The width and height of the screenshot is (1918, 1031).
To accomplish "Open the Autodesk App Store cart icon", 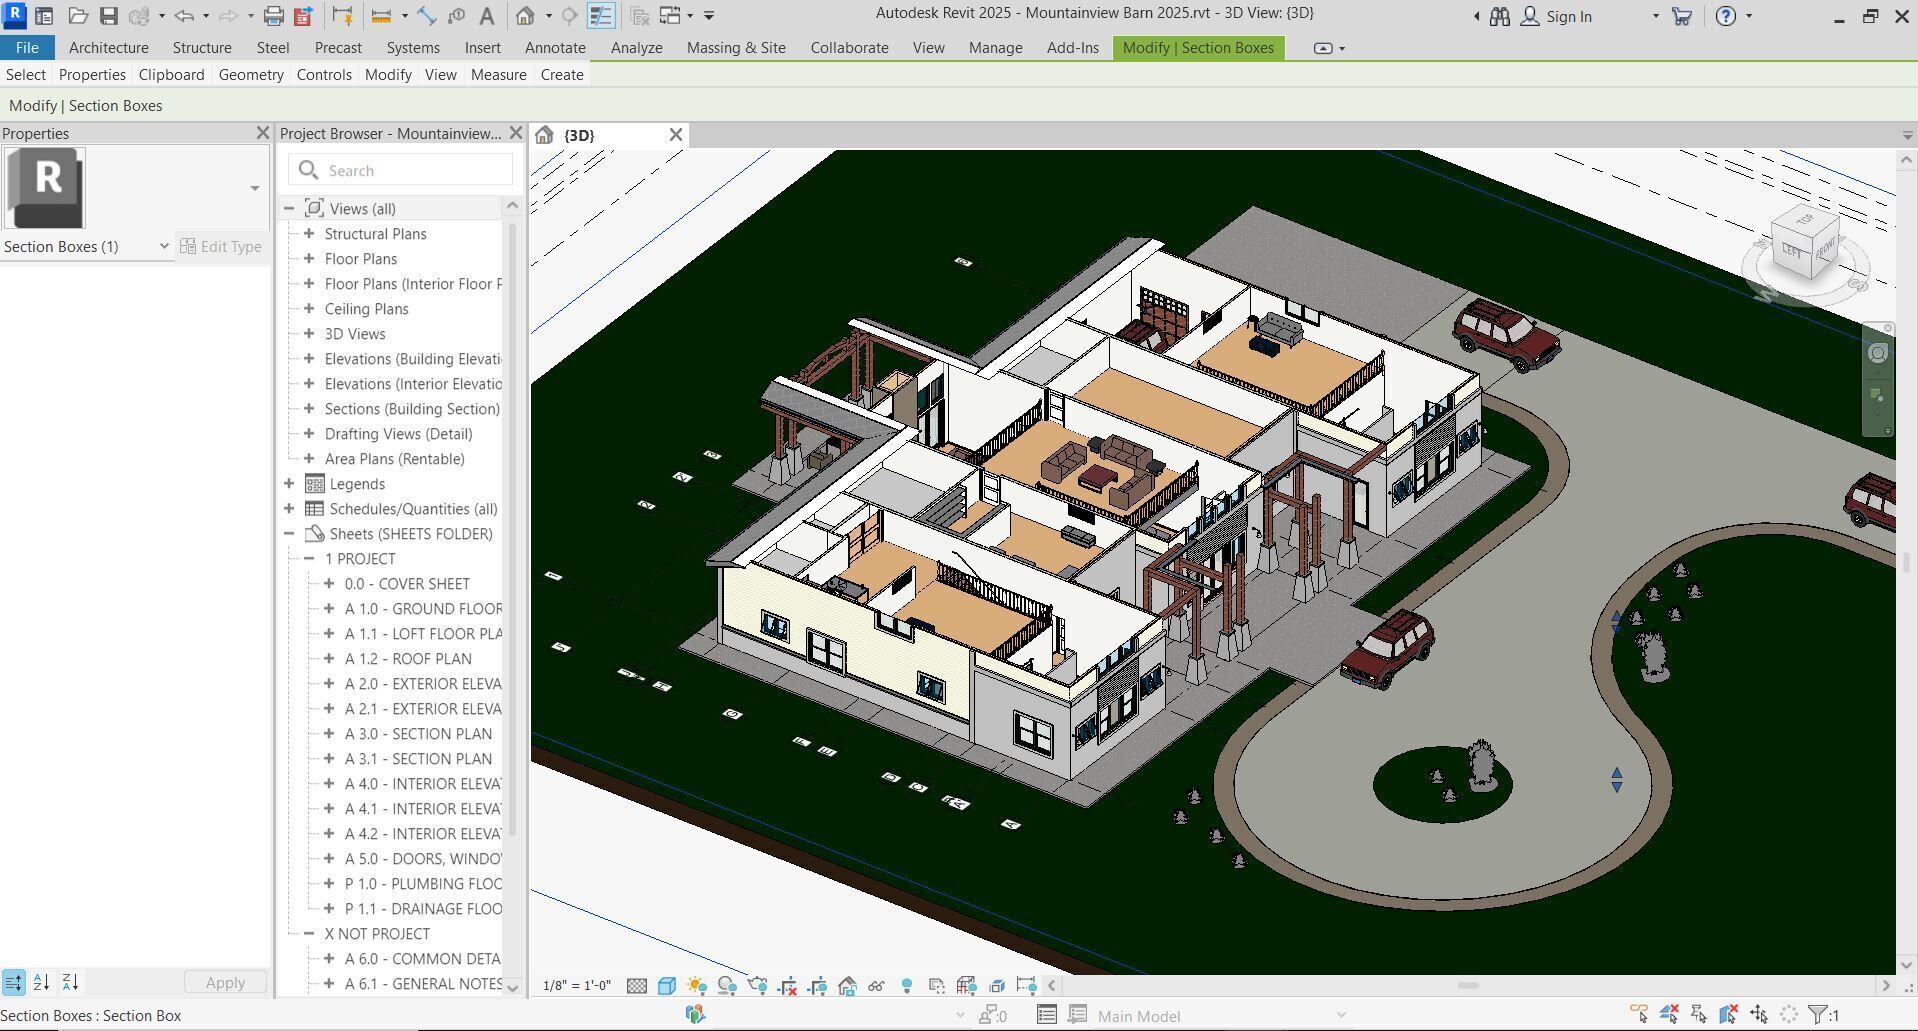I will coord(1682,16).
